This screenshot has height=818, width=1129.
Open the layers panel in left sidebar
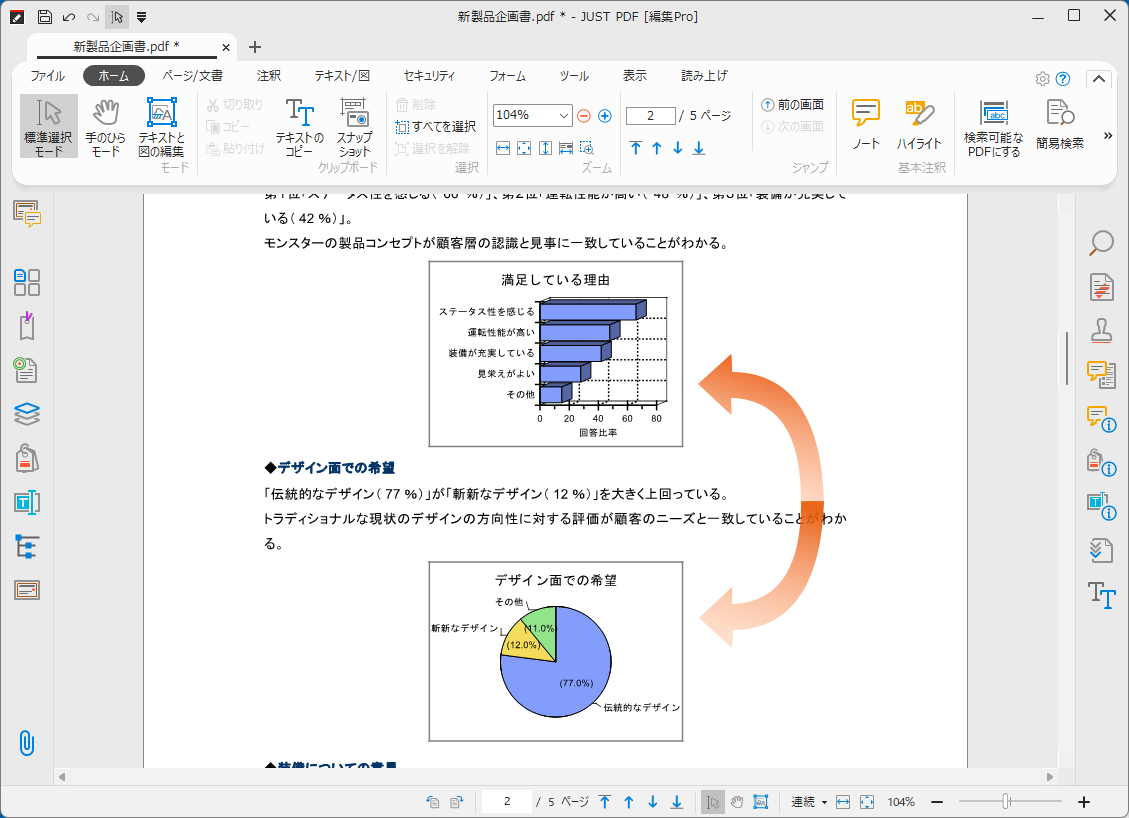(x=27, y=414)
